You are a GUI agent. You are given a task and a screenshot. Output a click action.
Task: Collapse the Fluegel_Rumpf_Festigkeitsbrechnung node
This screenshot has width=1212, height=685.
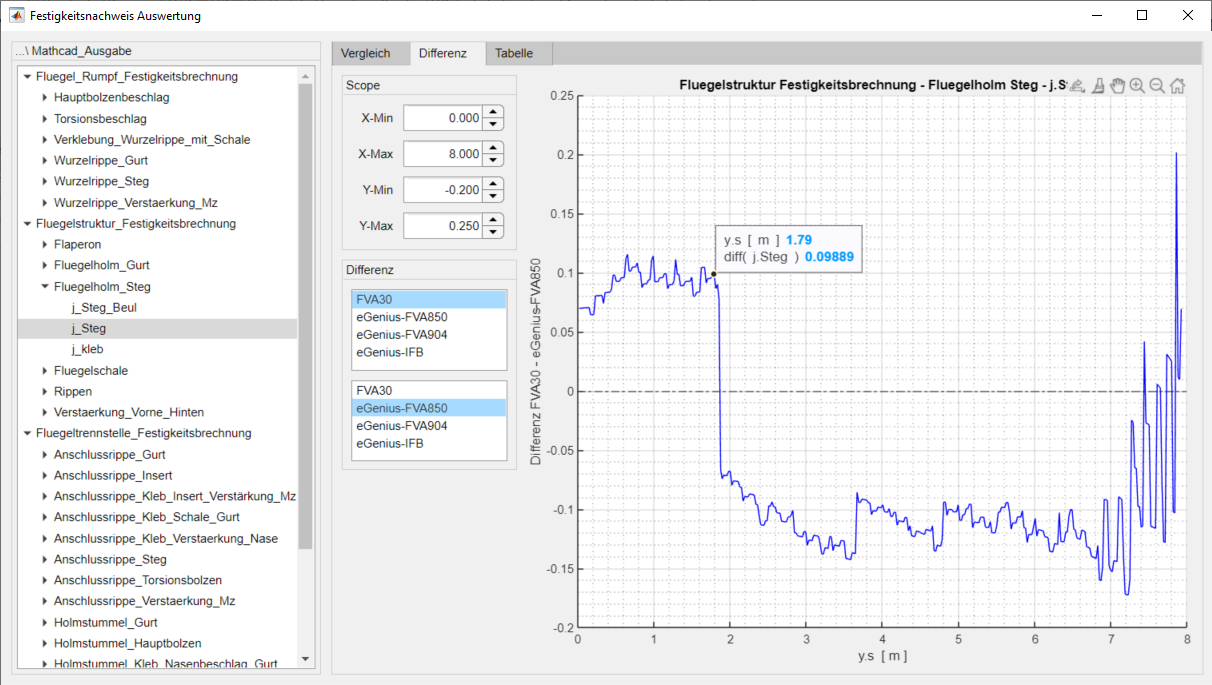click(26, 77)
